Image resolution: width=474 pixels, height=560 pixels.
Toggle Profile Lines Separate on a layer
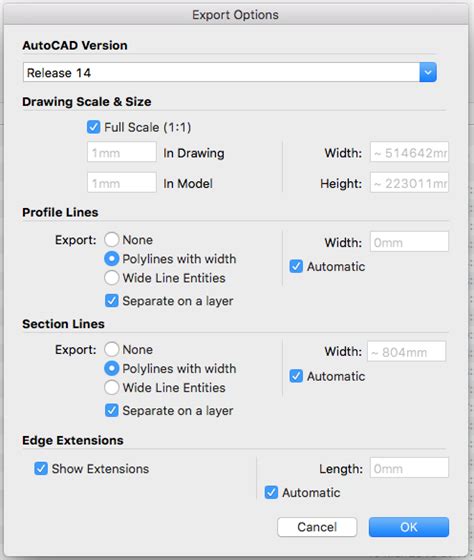click(x=111, y=301)
